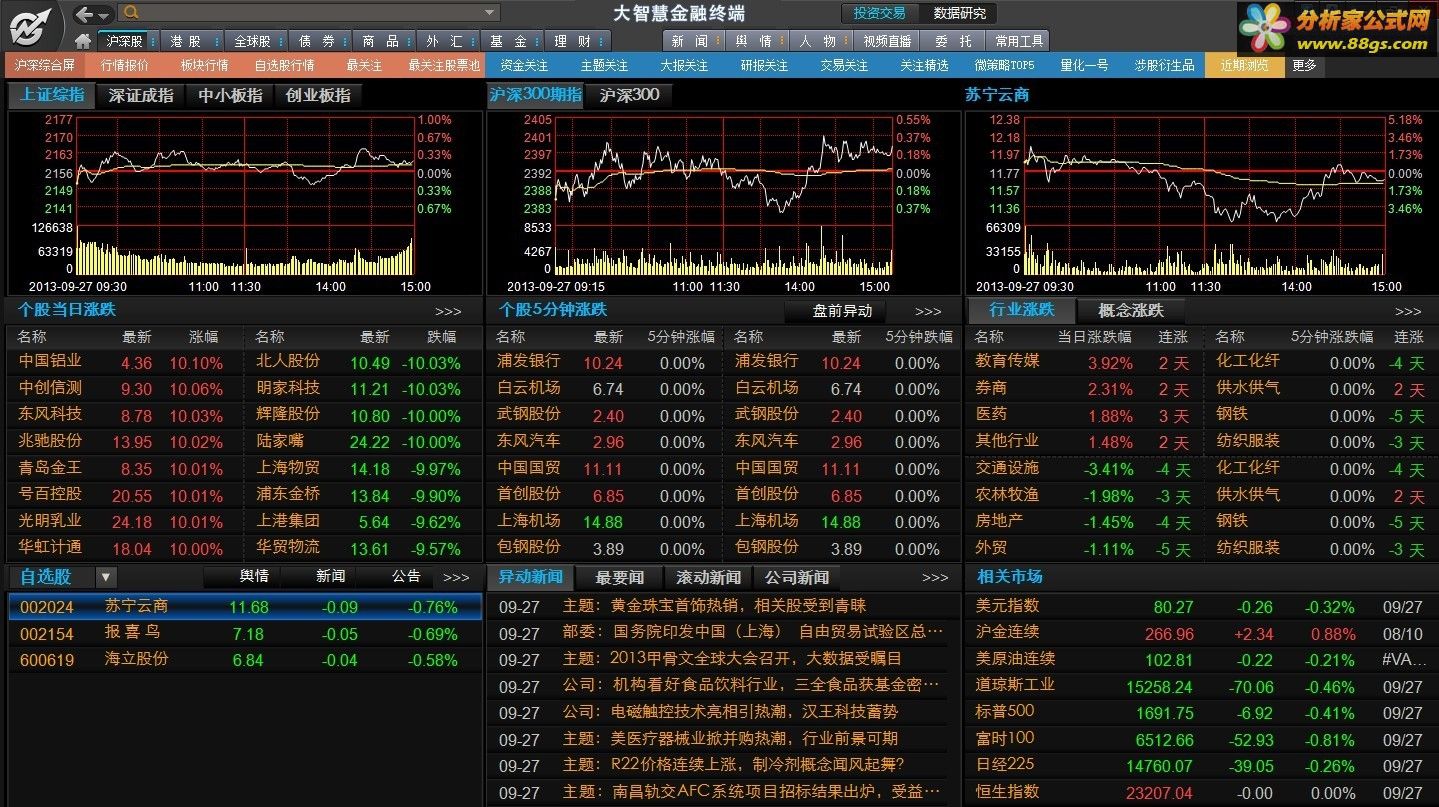Screen dimensions: 1439x807
Task: Switch to the 公司新闻 news tab
Action: point(797,577)
